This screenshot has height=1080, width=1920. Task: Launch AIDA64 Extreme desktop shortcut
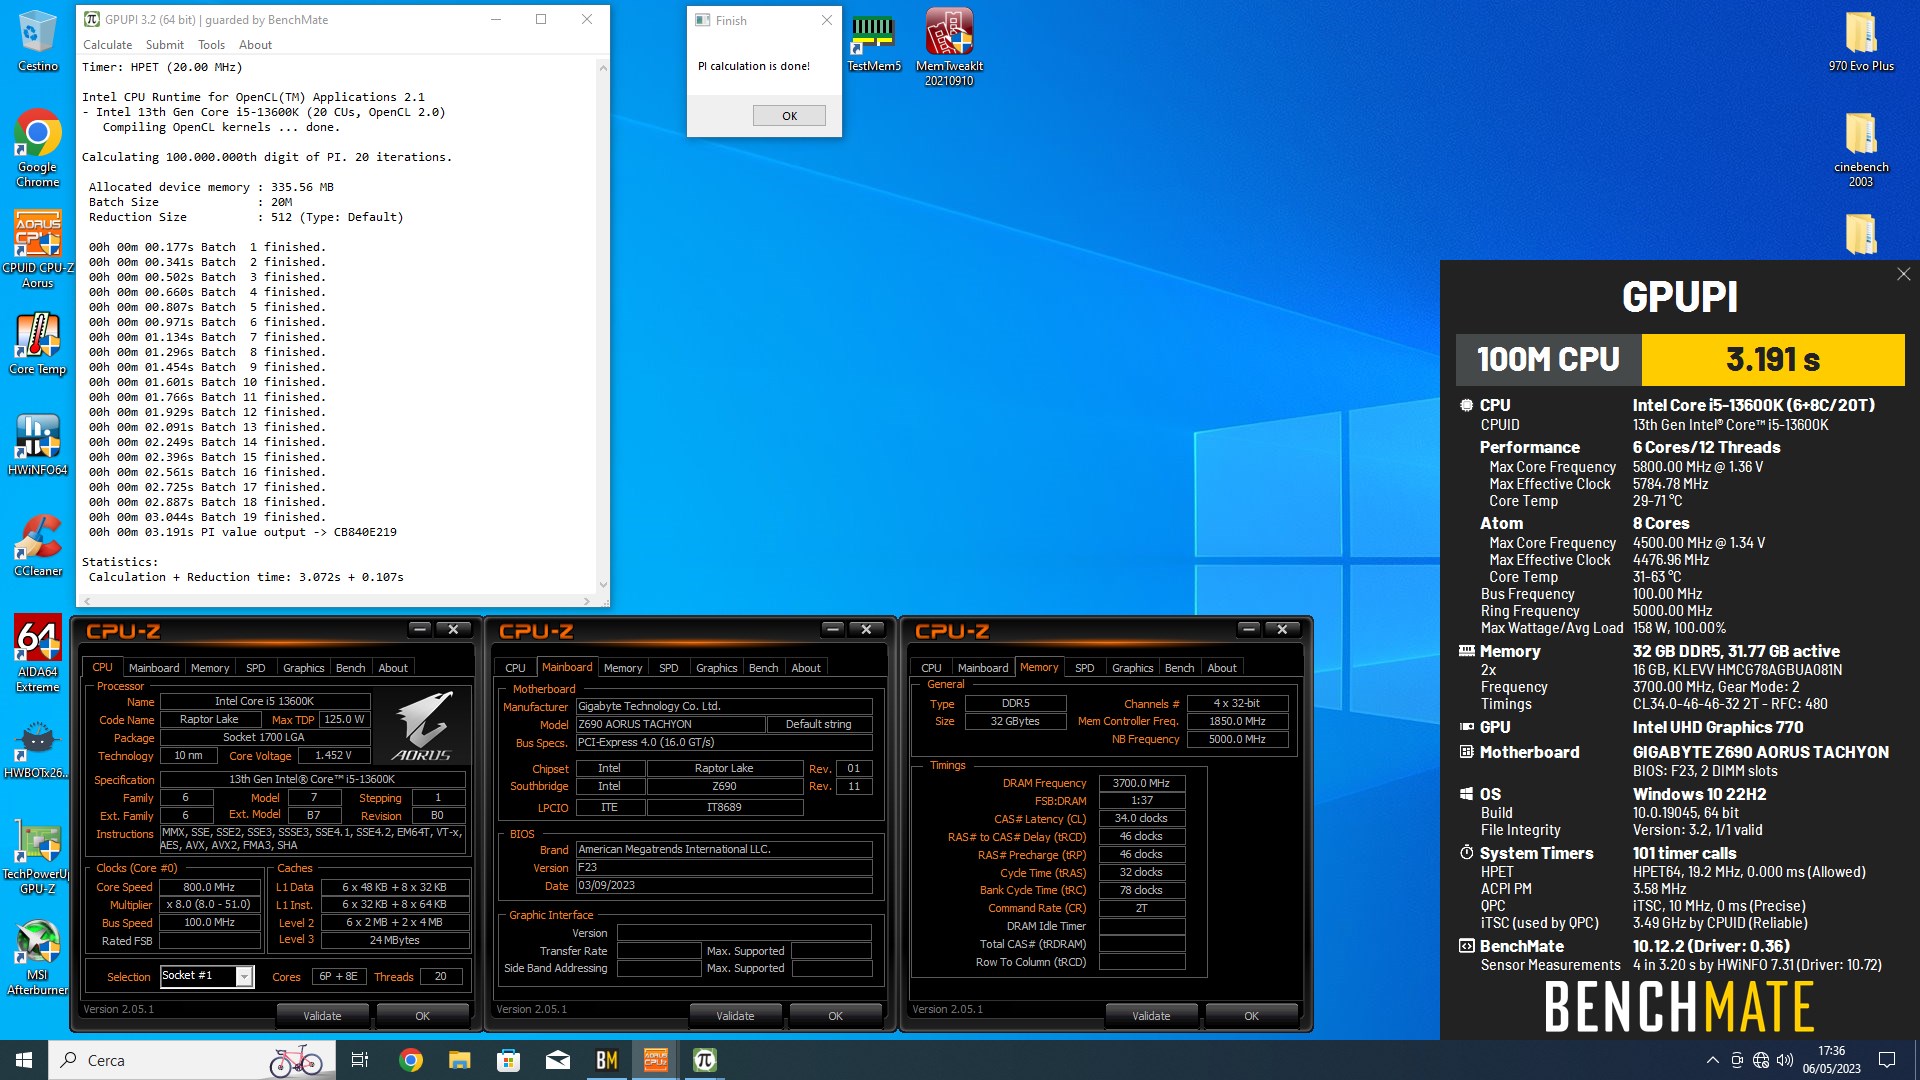pyautogui.click(x=38, y=654)
